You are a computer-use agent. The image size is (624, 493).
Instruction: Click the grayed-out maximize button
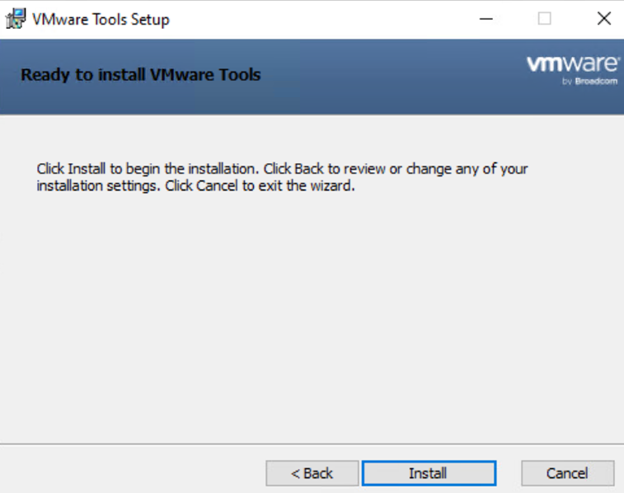point(545,19)
